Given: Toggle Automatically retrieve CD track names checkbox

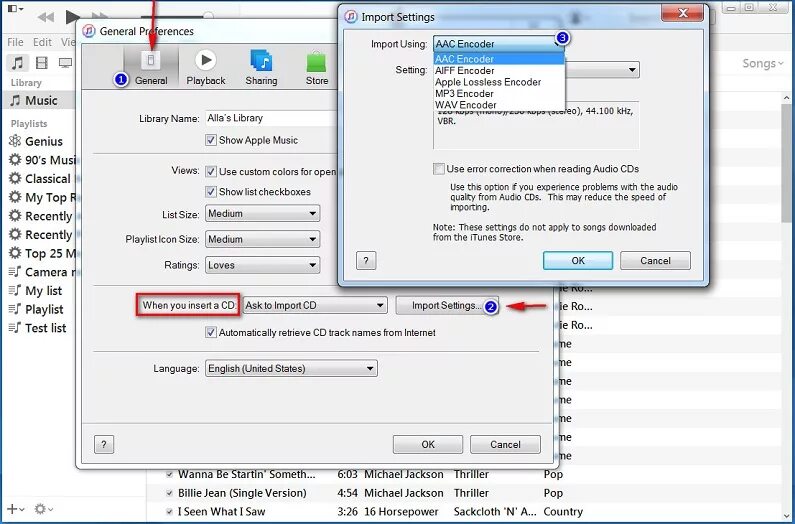Looking at the screenshot, I should (x=211, y=333).
